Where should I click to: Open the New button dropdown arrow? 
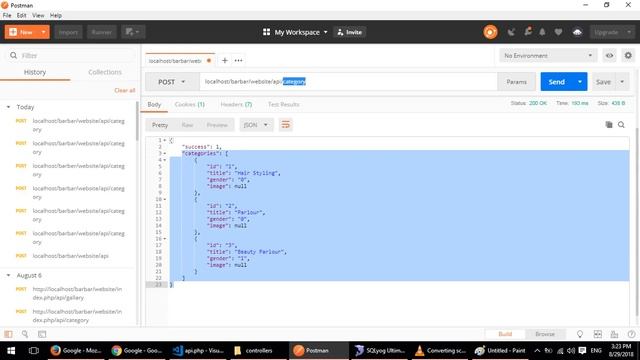coord(43,32)
